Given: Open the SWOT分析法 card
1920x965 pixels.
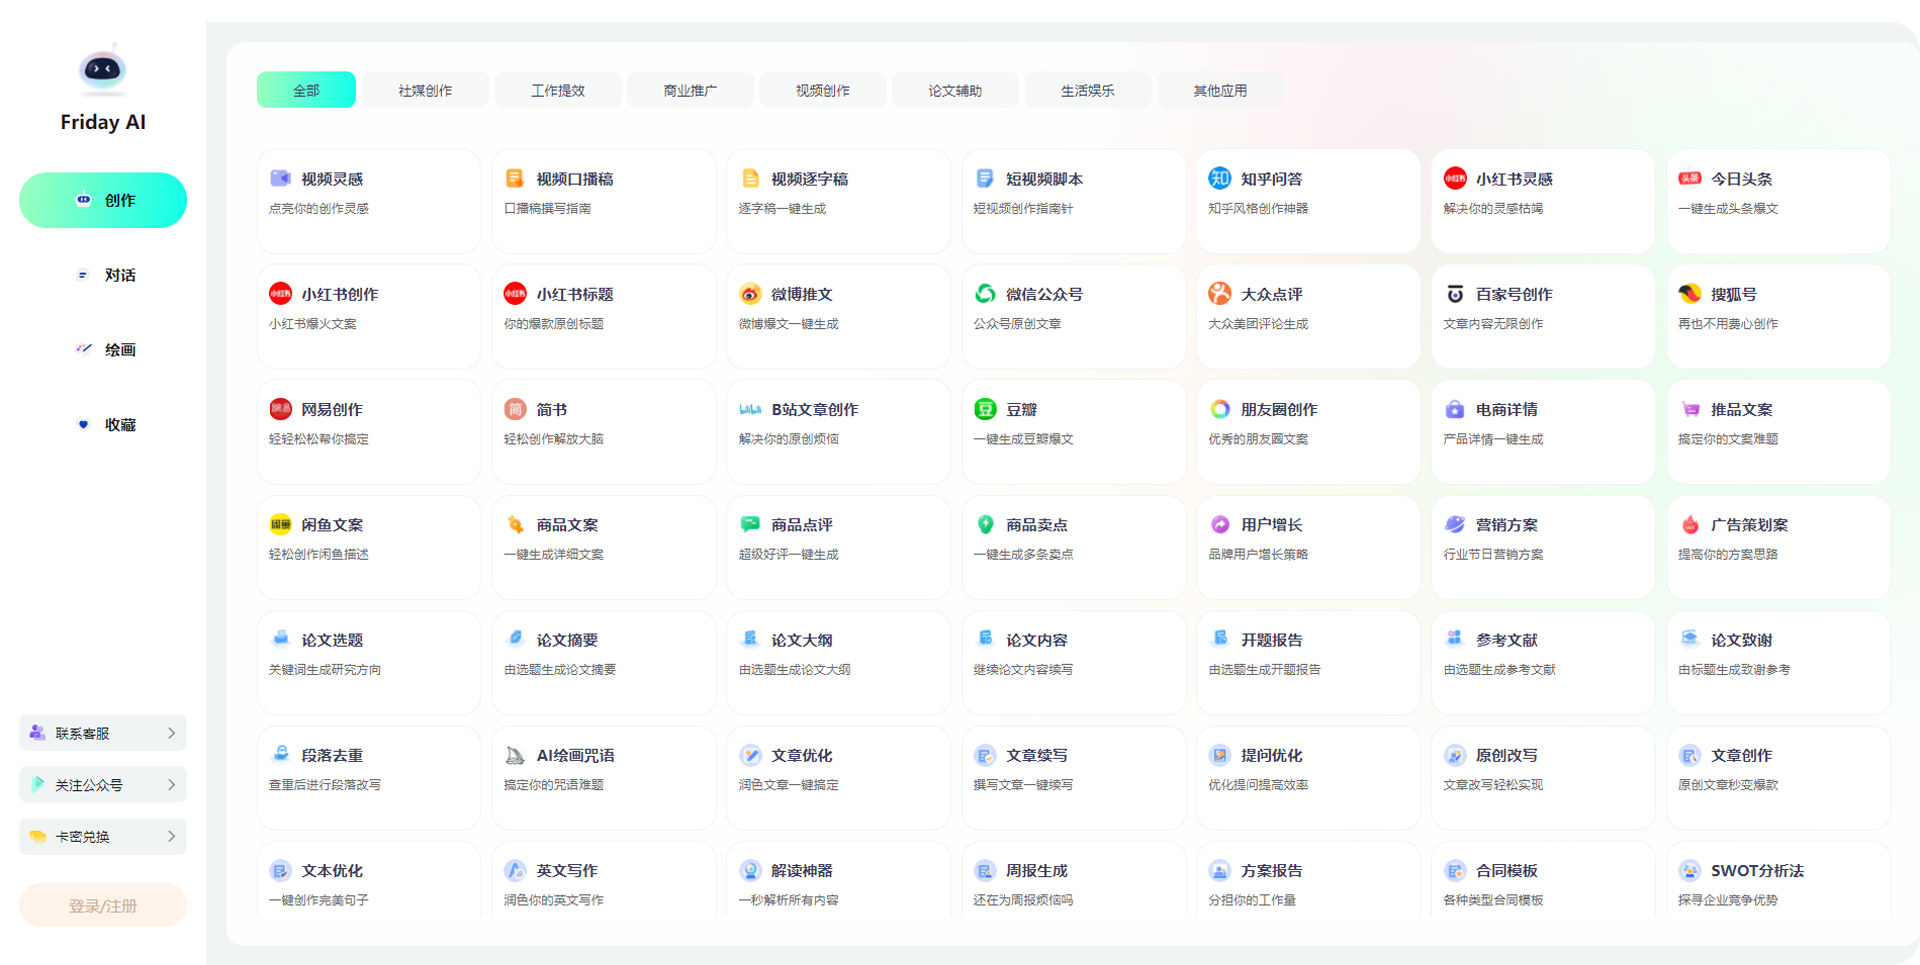Looking at the screenshot, I should click(1776, 882).
